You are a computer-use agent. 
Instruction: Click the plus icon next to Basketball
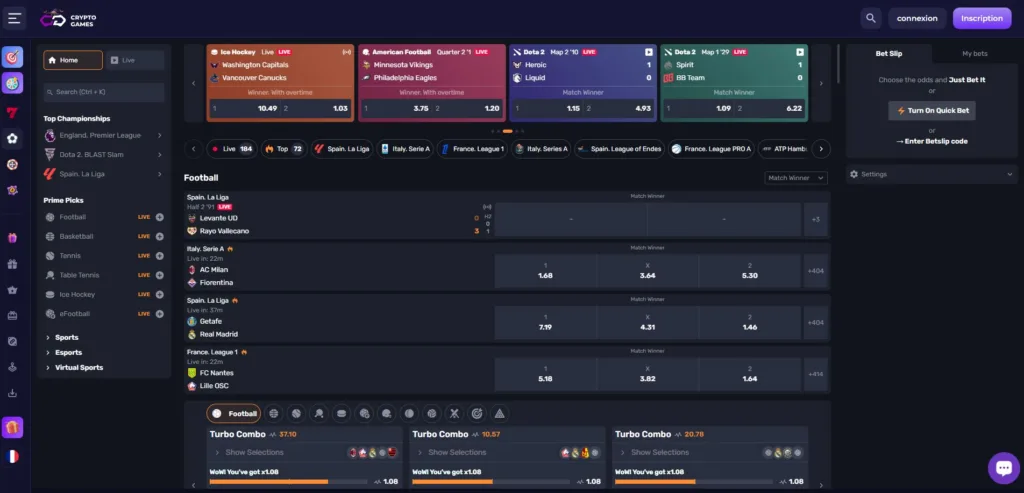(160, 237)
